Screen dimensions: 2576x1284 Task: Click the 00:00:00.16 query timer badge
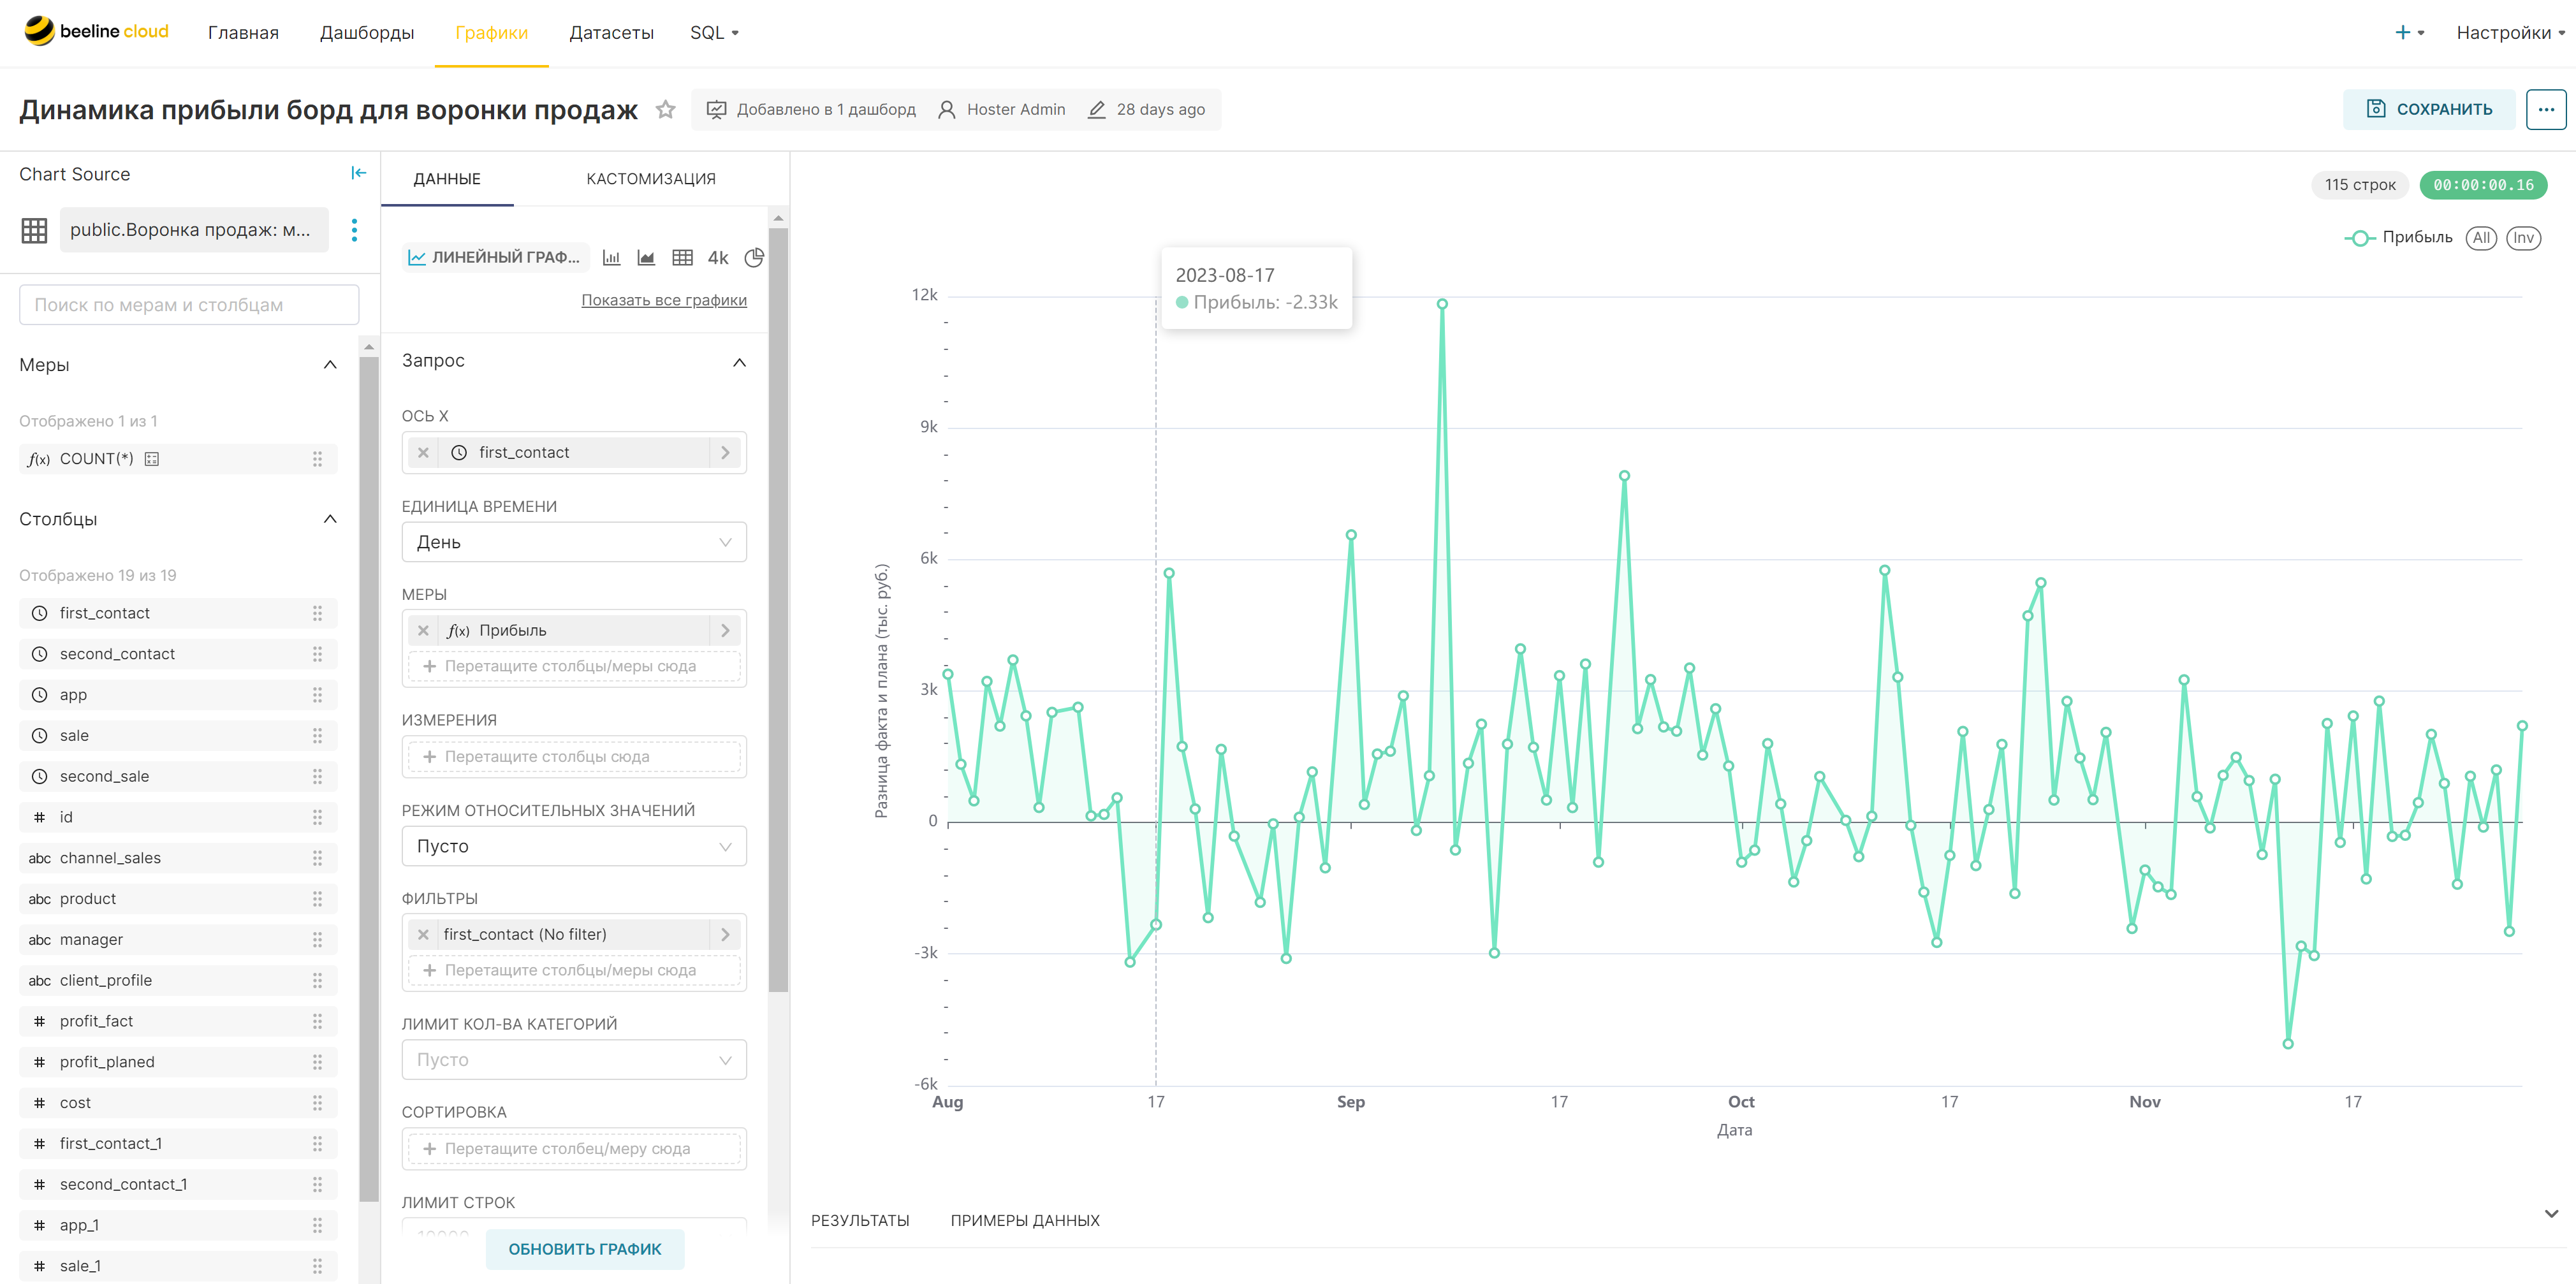pyautogui.click(x=2483, y=185)
